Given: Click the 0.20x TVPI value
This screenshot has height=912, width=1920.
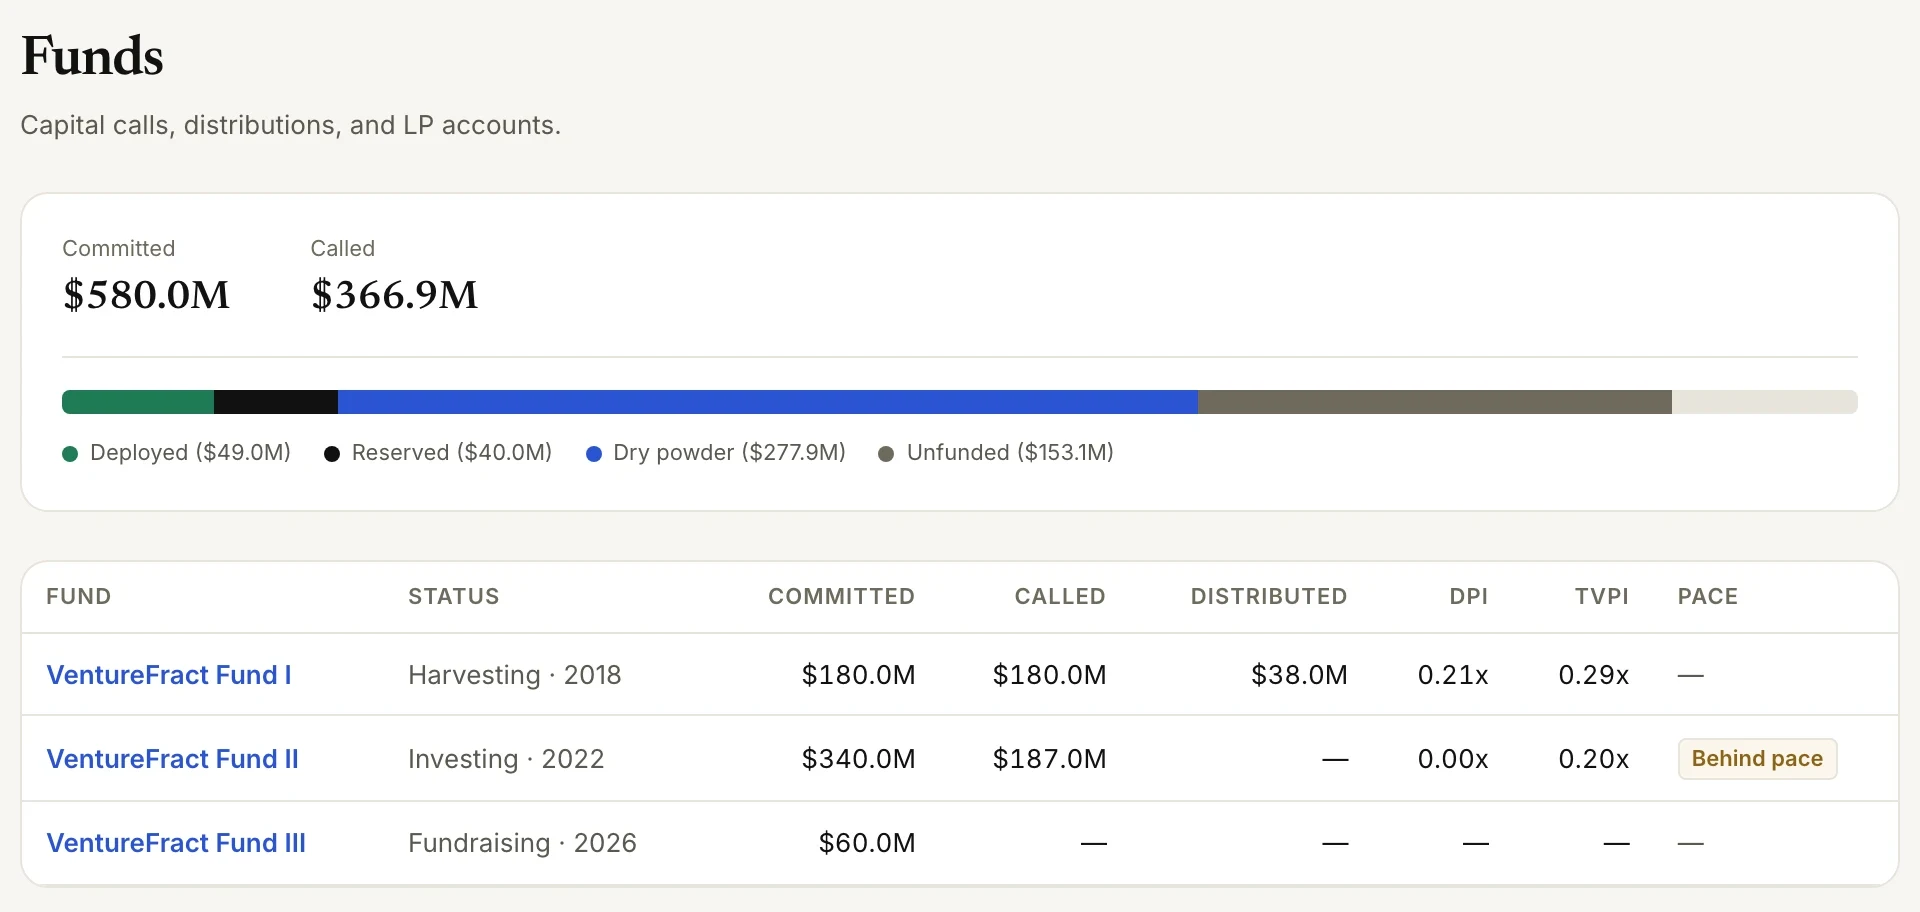Looking at the screenshot, I should click(1594, 759).
